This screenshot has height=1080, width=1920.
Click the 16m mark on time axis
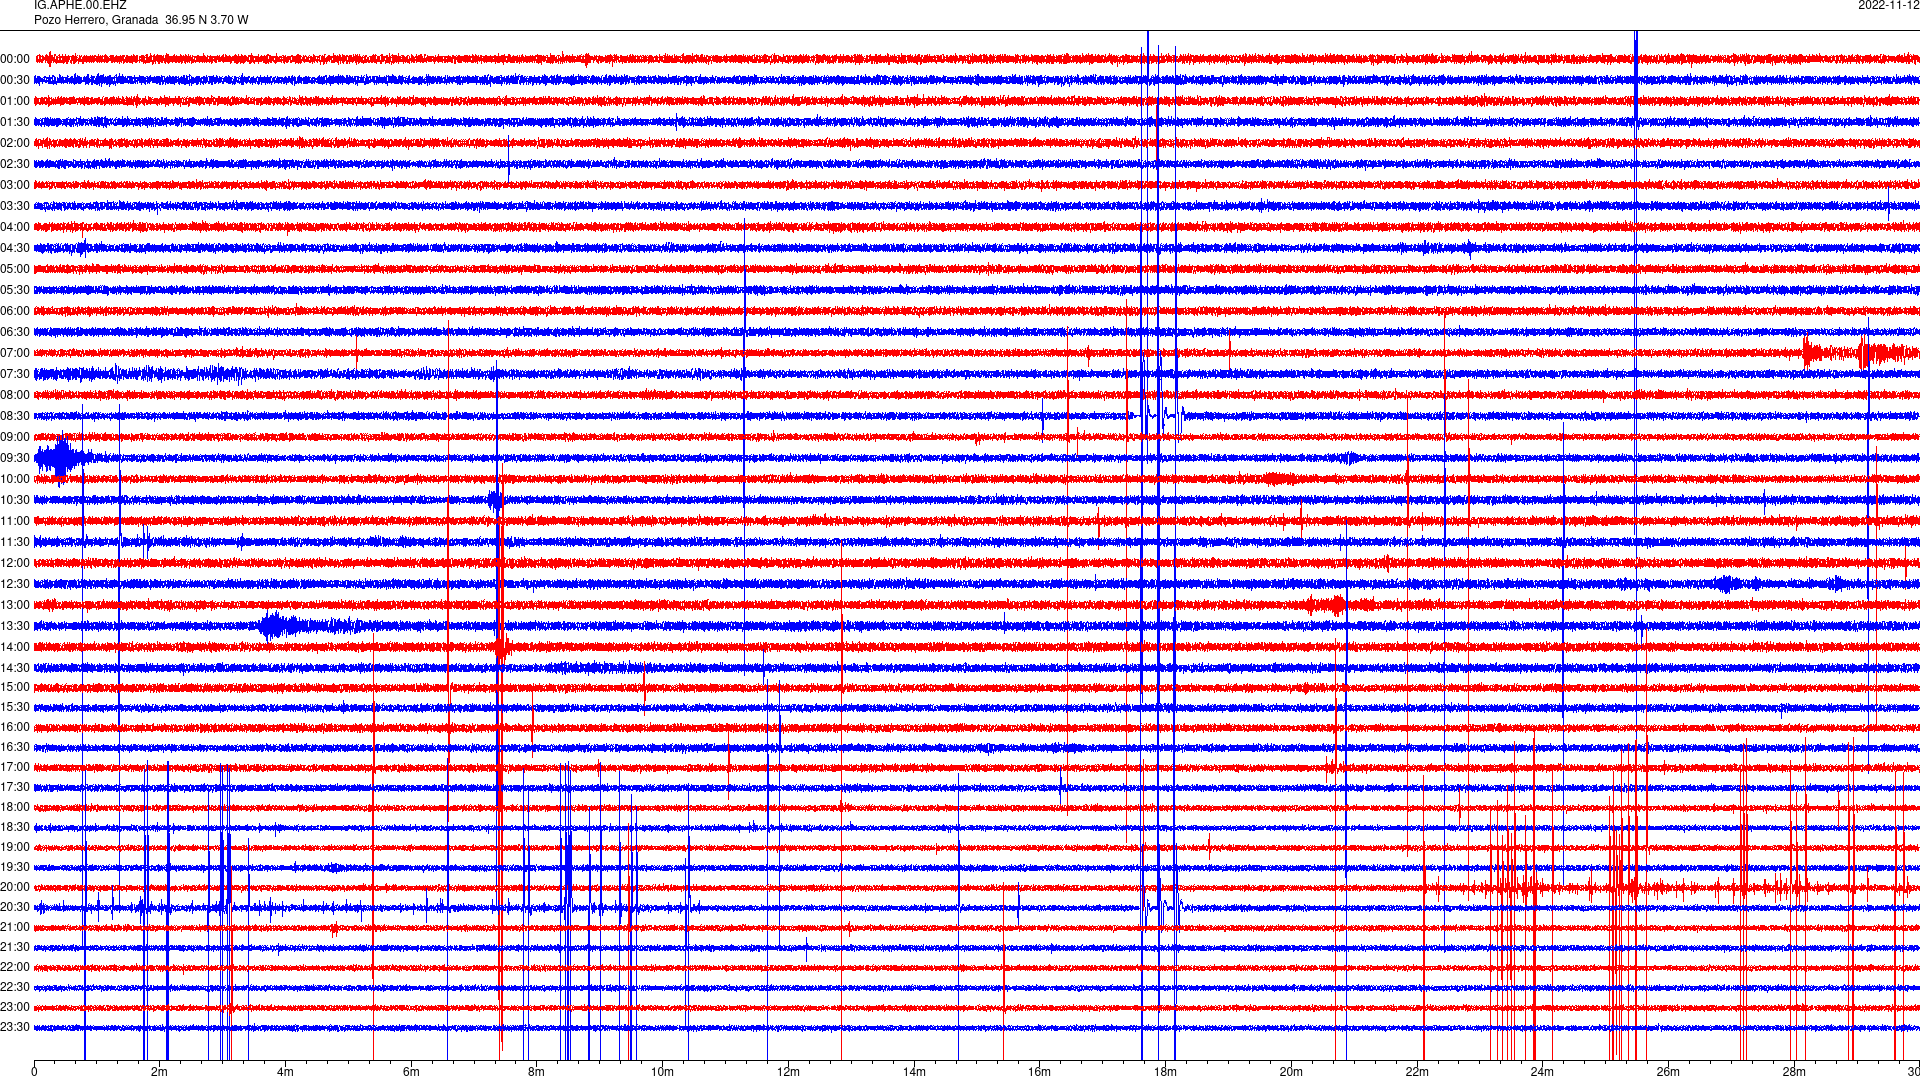tap(1039, 1072)
